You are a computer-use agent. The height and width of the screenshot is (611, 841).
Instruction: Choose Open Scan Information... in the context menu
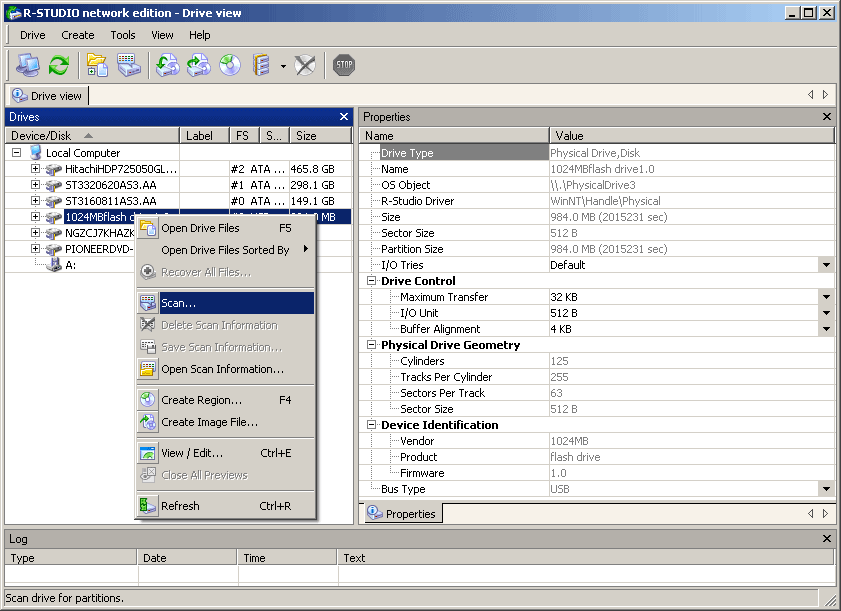tap(226, 369)
